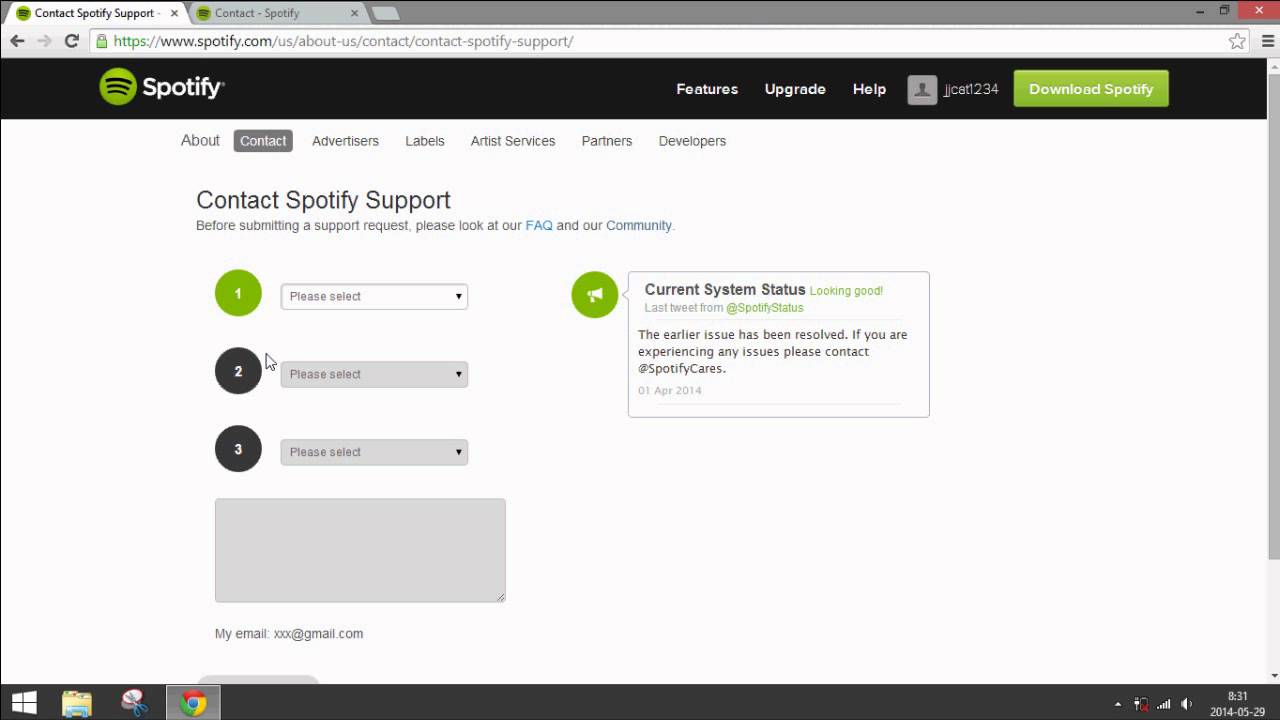Click the @SpotifyStatus link
Viewport: 1280px width, 720px height.
pyautogui.click(x=765, y=308)
